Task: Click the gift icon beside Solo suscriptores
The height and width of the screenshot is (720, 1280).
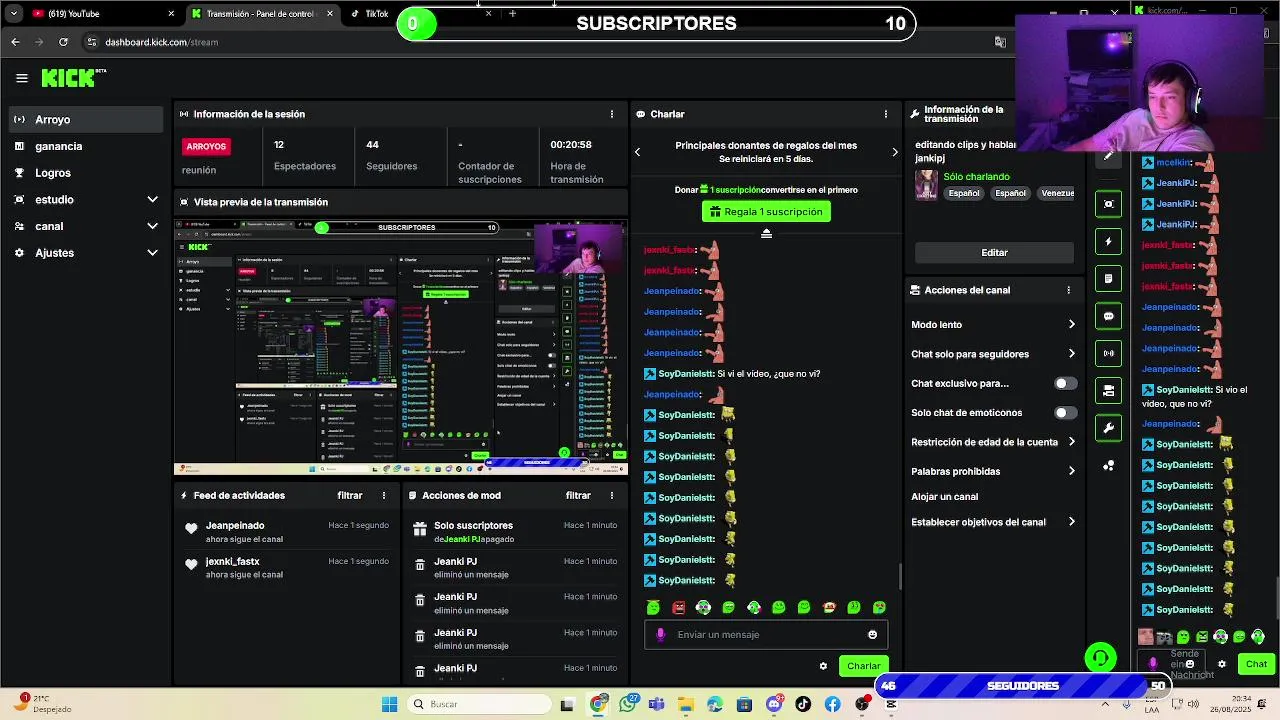Action: tap(420, 529)
